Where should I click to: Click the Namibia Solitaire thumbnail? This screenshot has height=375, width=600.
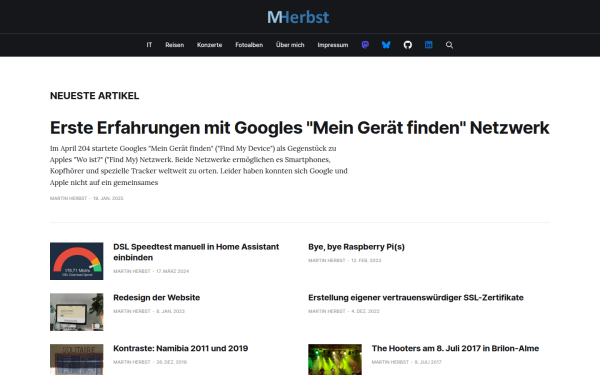77,359
